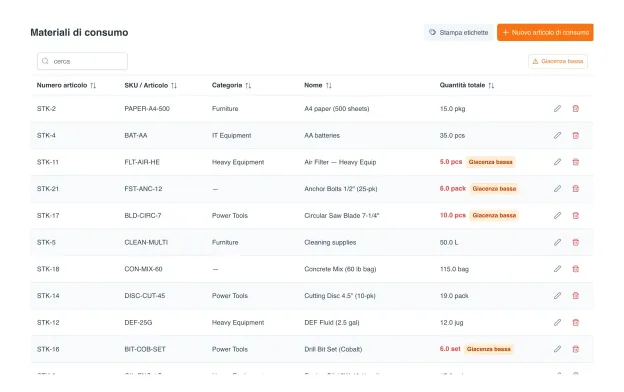Edit the Cleaning supplies item
This screenshot has width=624, height=392.
[557, 242]
